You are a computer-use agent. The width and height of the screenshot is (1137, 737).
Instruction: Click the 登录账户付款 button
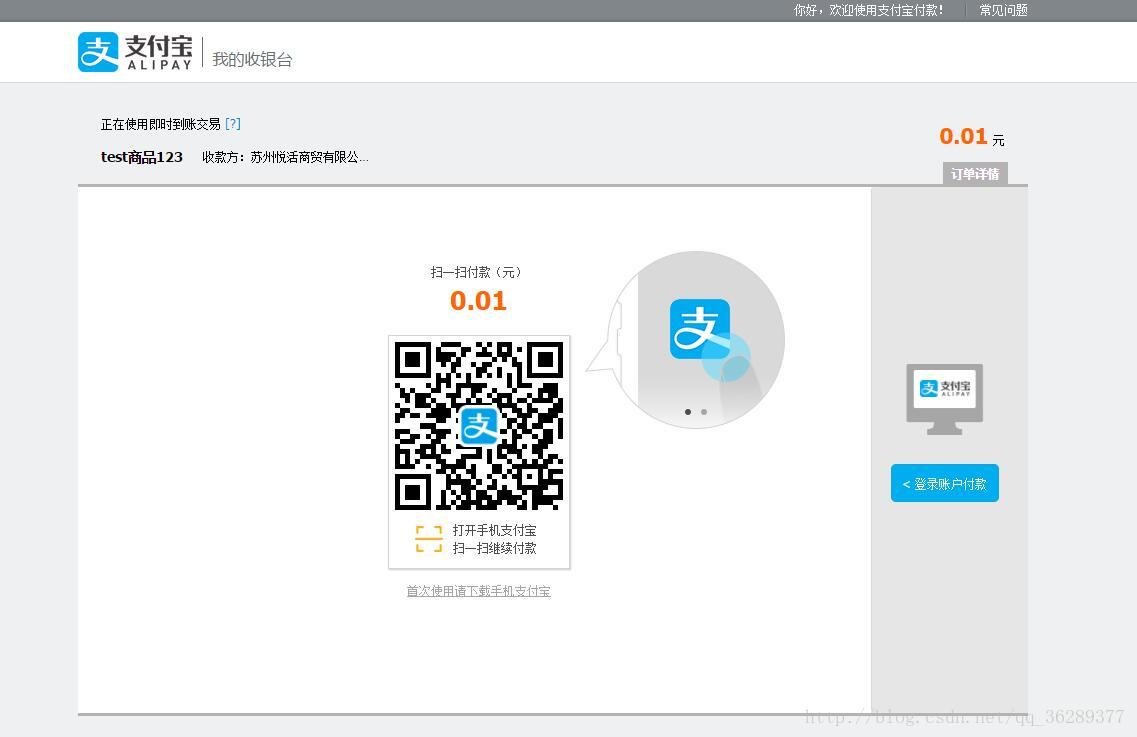[945, 483]
